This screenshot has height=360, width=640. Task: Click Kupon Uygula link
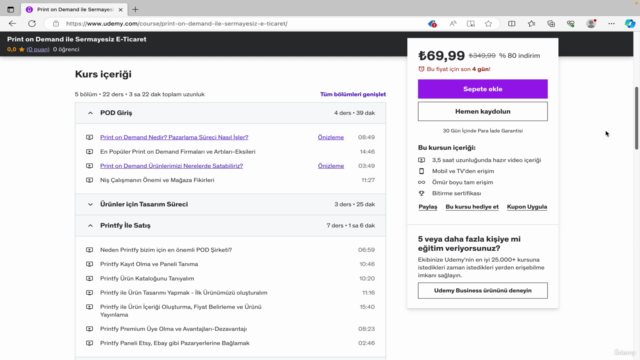(527, 207)
